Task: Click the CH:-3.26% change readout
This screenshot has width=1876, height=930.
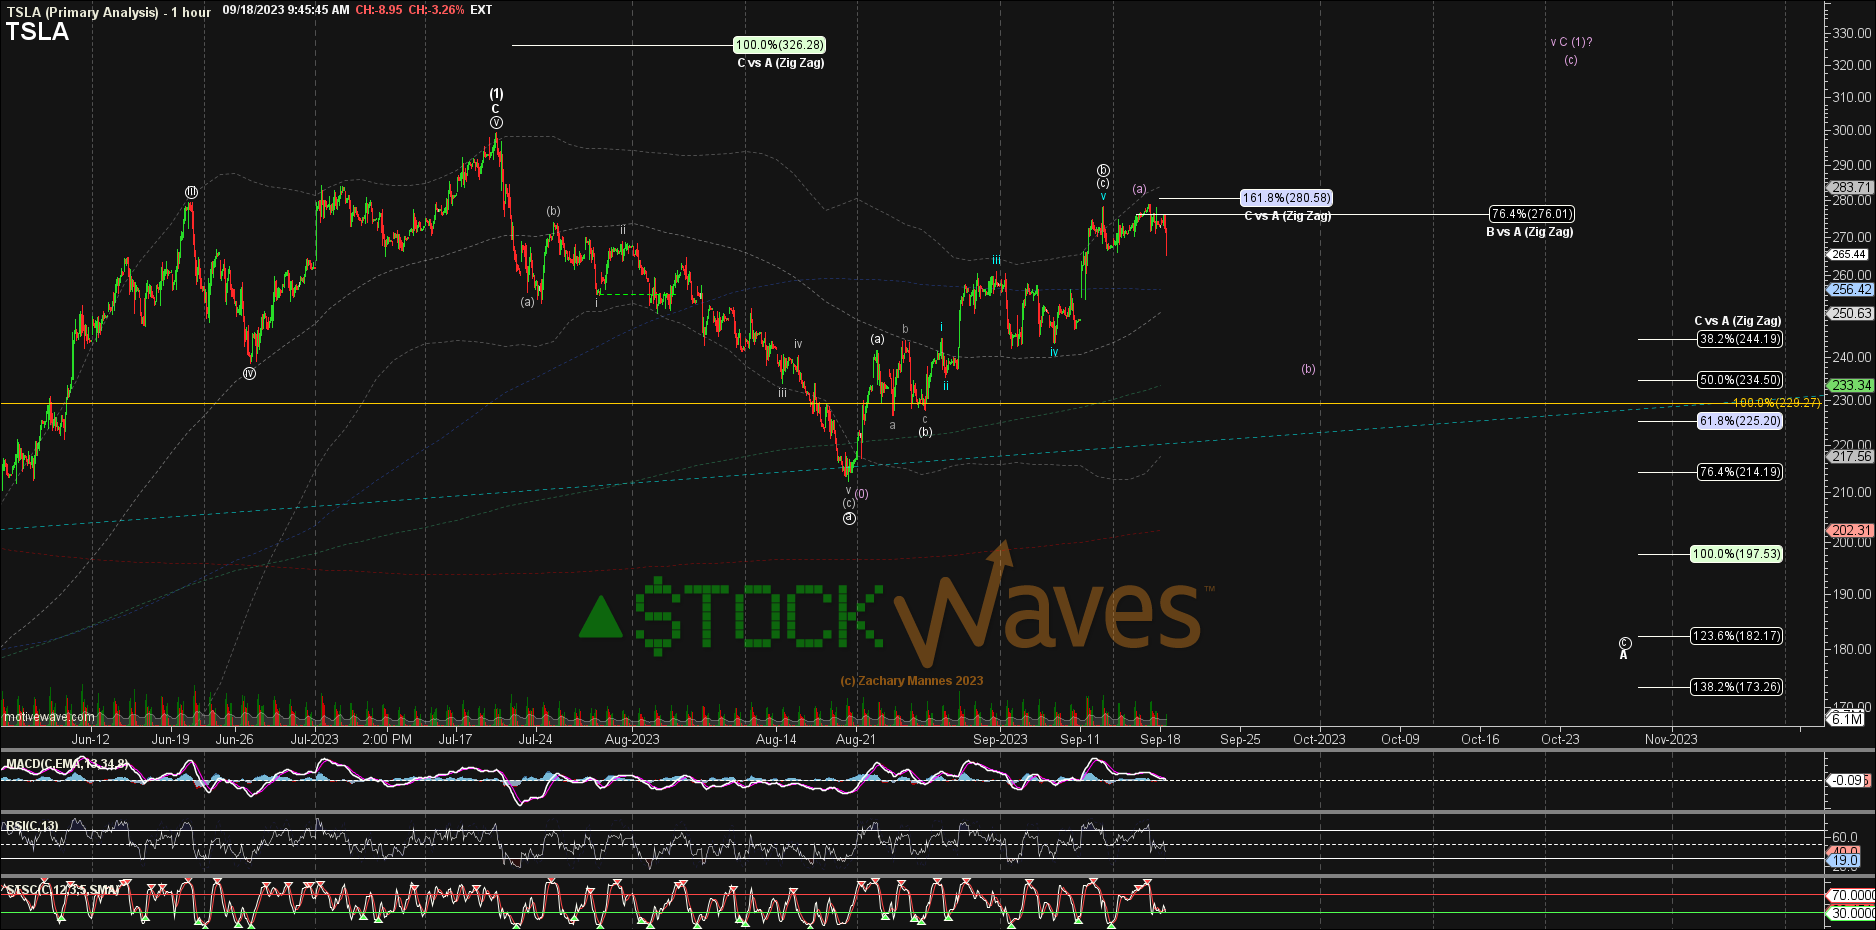Action: tap(436, 10)
